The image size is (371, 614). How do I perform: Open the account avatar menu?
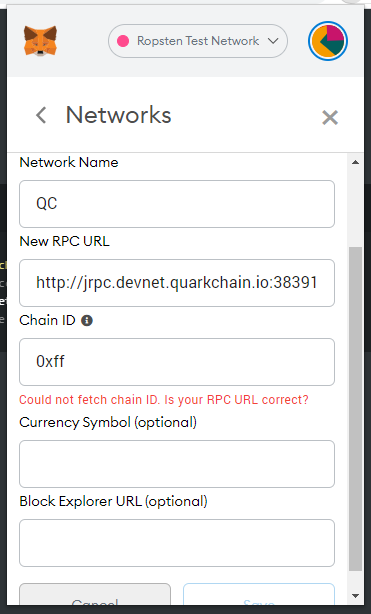(328, 41)
